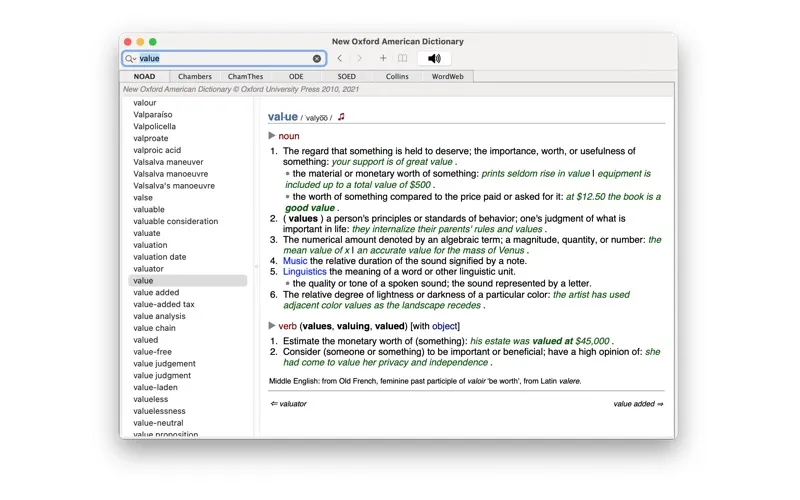Click inside the search field containing 'value'

click(224, 59)
